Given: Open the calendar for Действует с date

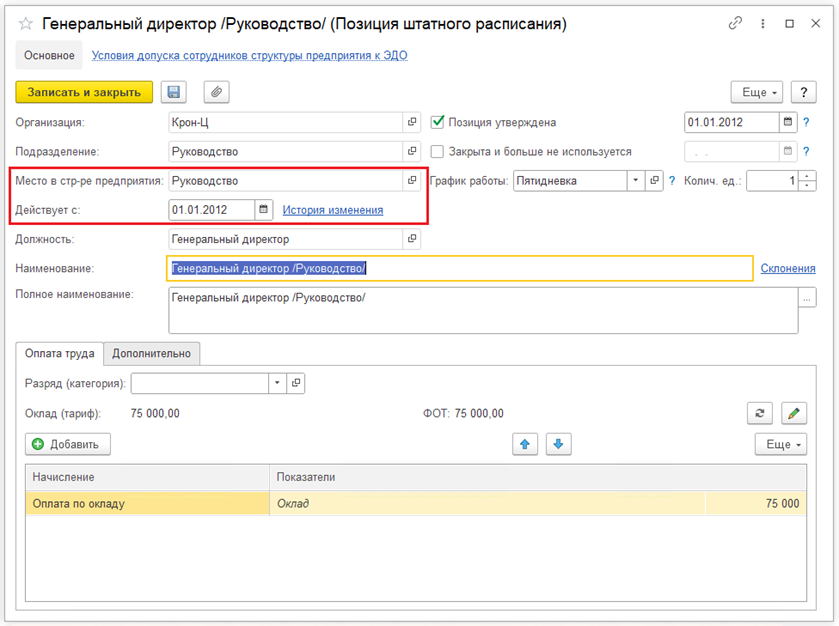Looking at the screenshot, I should [263, 210].
